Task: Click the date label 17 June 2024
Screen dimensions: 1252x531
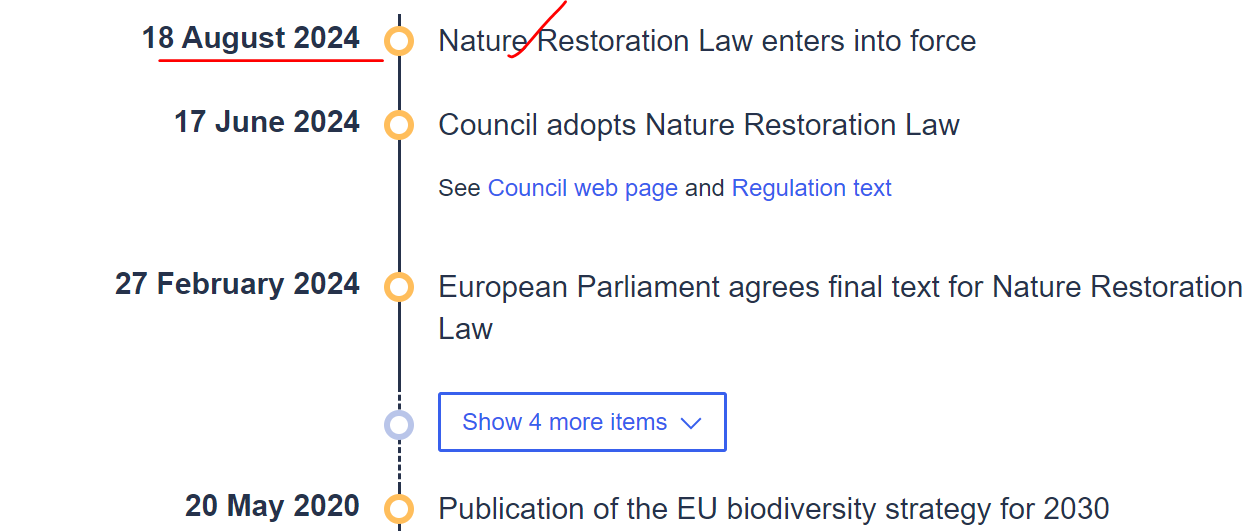Action: pos(267,122)
